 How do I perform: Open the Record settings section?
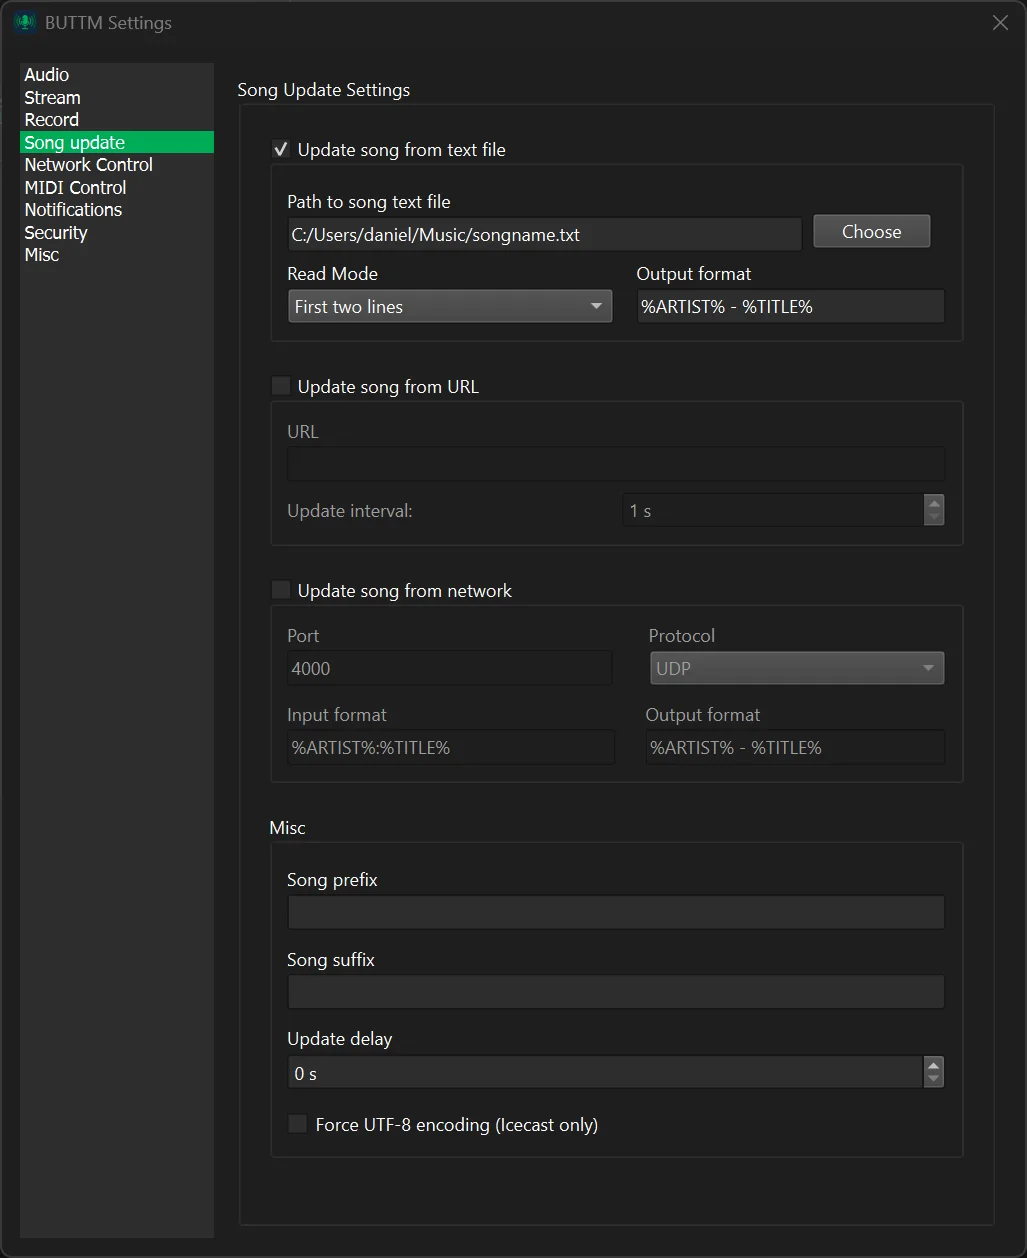pyautogui.click(x=51, y=119)
